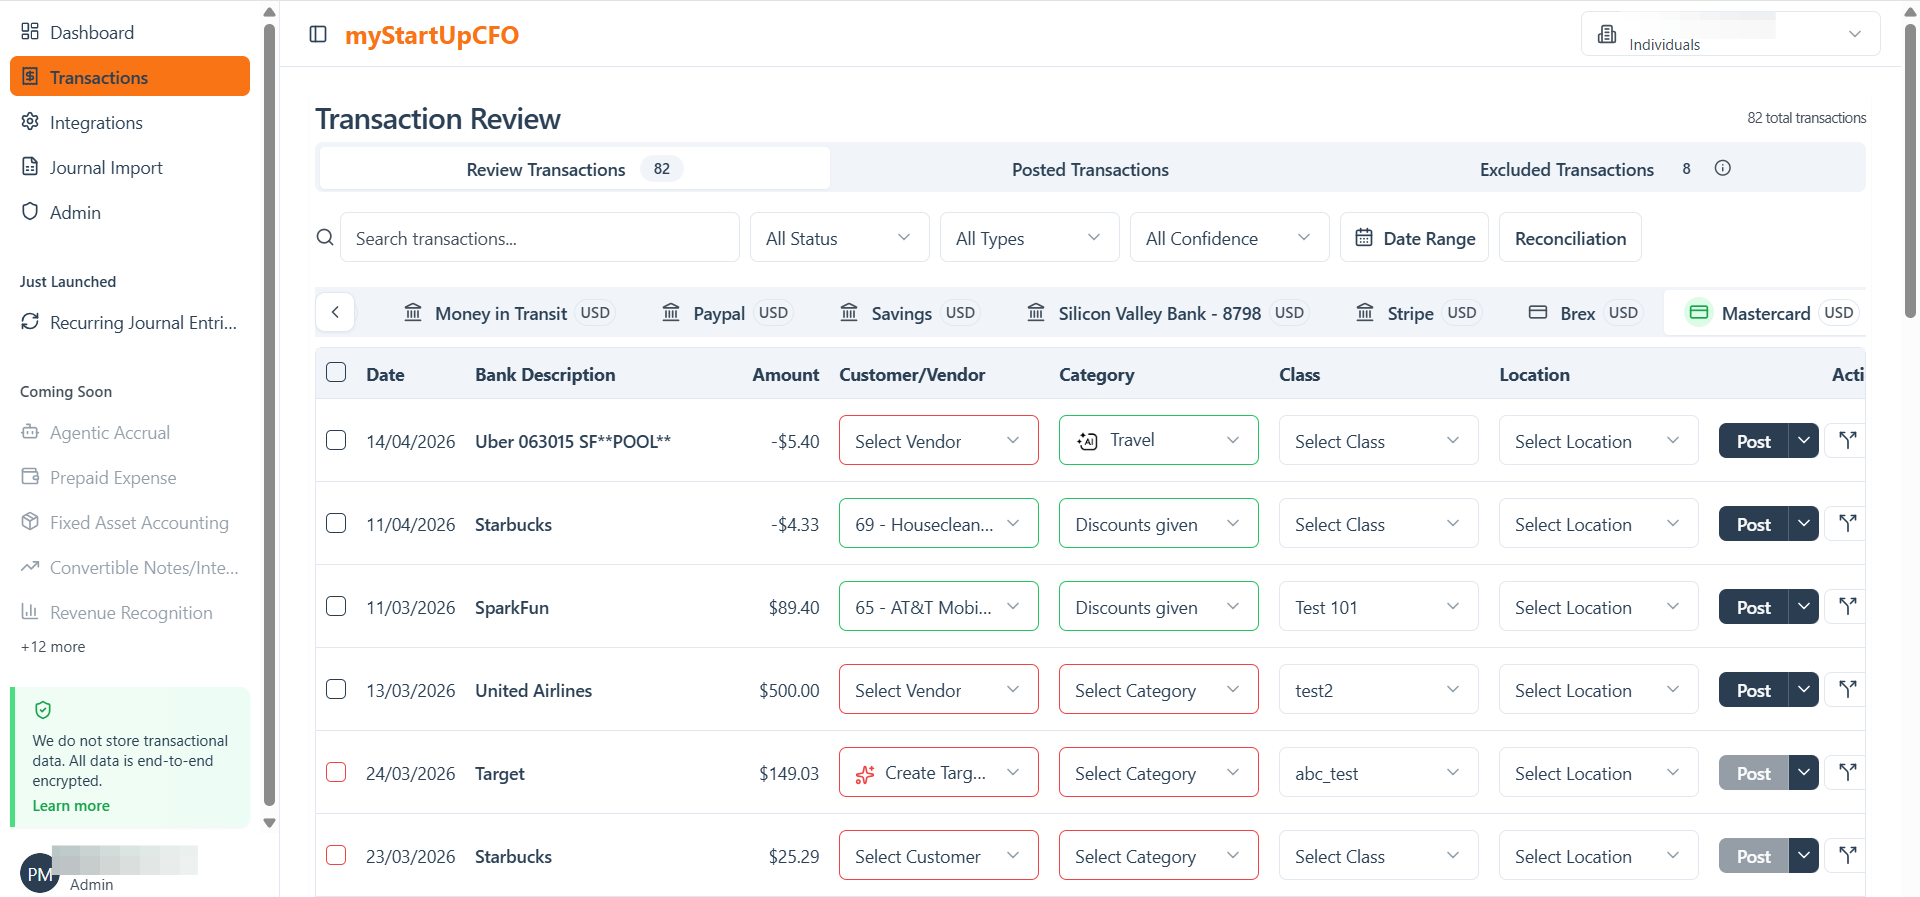Expand Post options arrow for SparkFun
The width and height of the screenshot is (1920, 897).
1803,606
